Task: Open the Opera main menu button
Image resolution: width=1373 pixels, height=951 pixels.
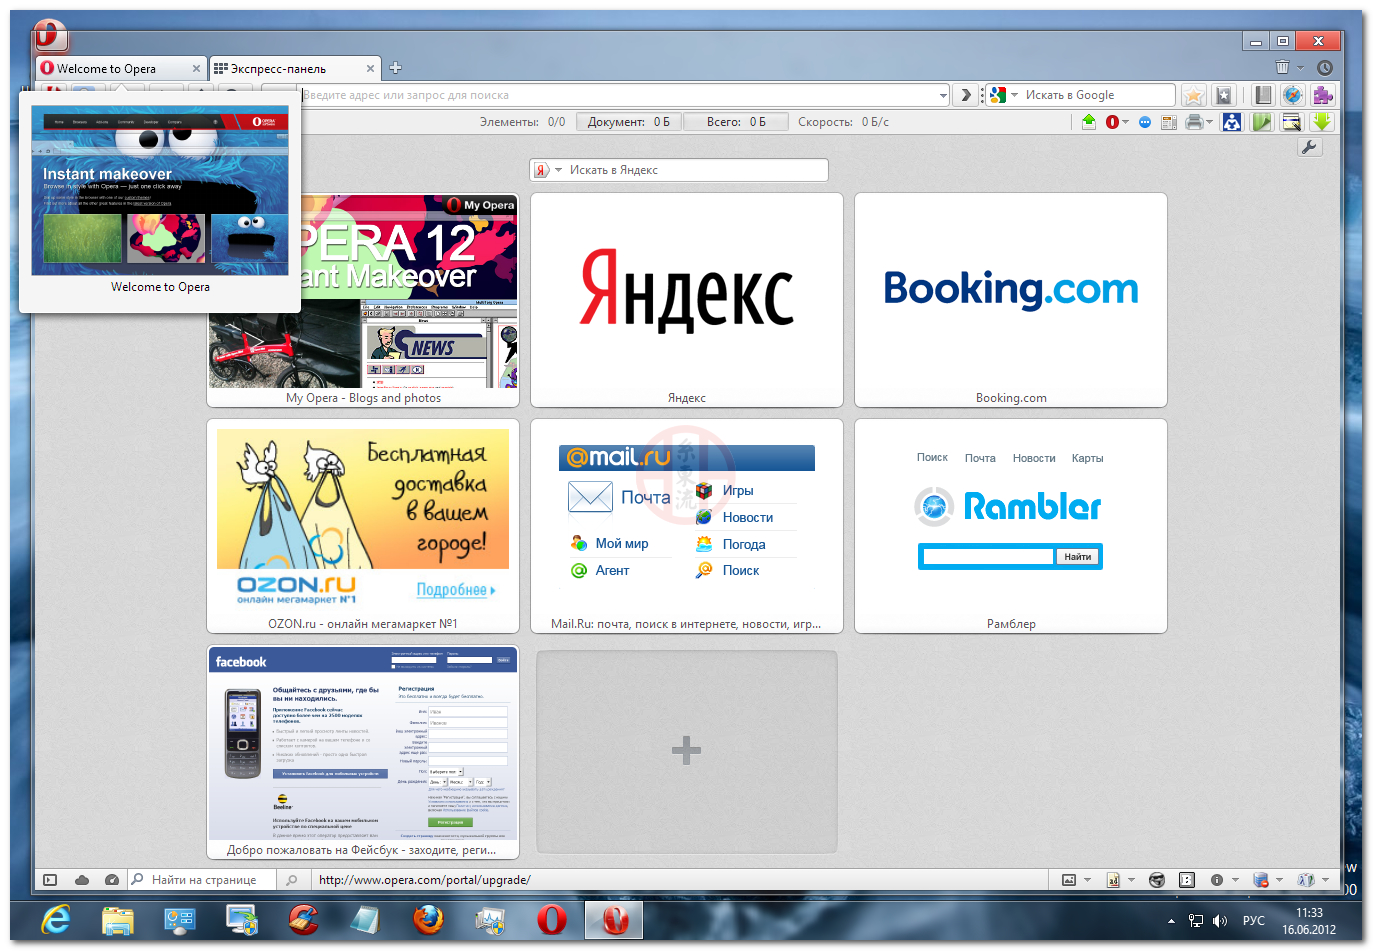Action: pos(50,37)
